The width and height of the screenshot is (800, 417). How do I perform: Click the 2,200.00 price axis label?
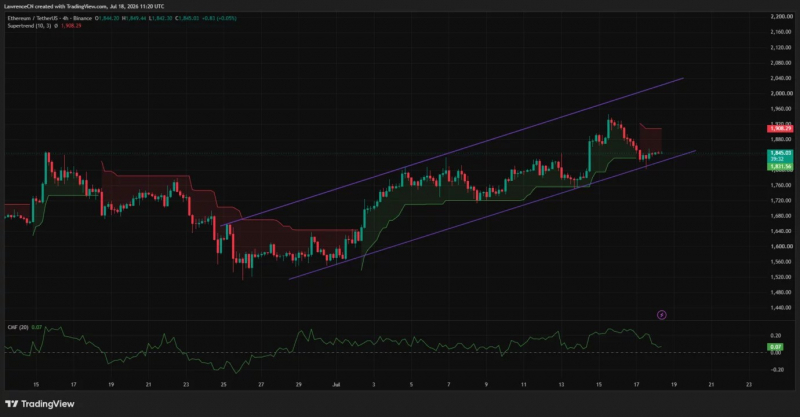click(x=781, y=16)
